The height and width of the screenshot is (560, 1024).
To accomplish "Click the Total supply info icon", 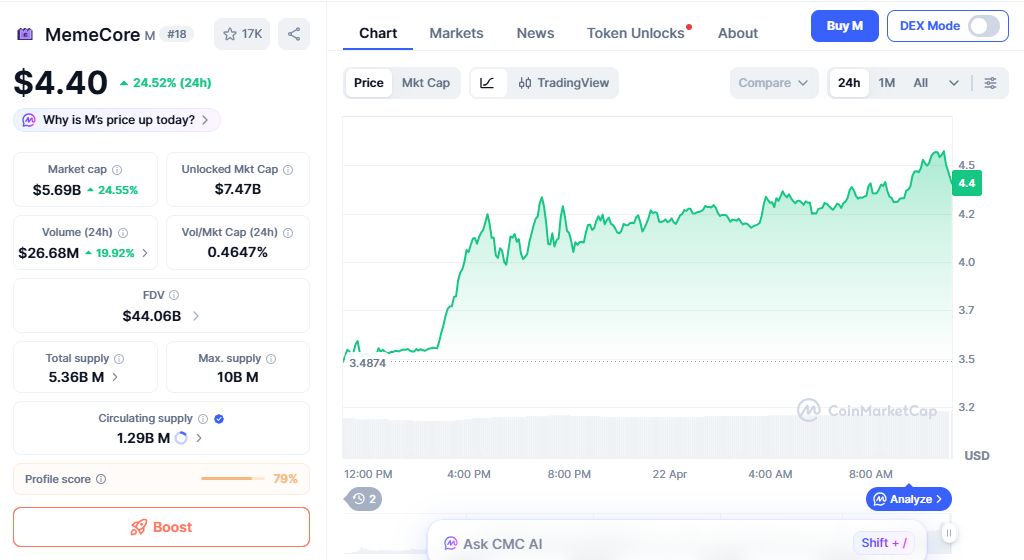I will pyautogui.click(x=119, y=358).
